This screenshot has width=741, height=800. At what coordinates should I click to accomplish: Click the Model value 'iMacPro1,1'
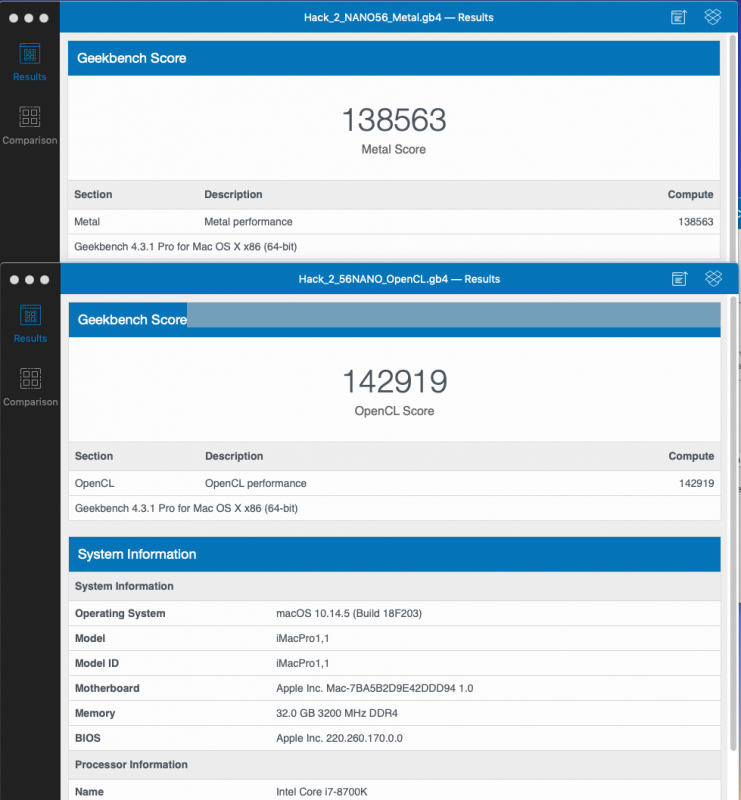coord(303,638)
